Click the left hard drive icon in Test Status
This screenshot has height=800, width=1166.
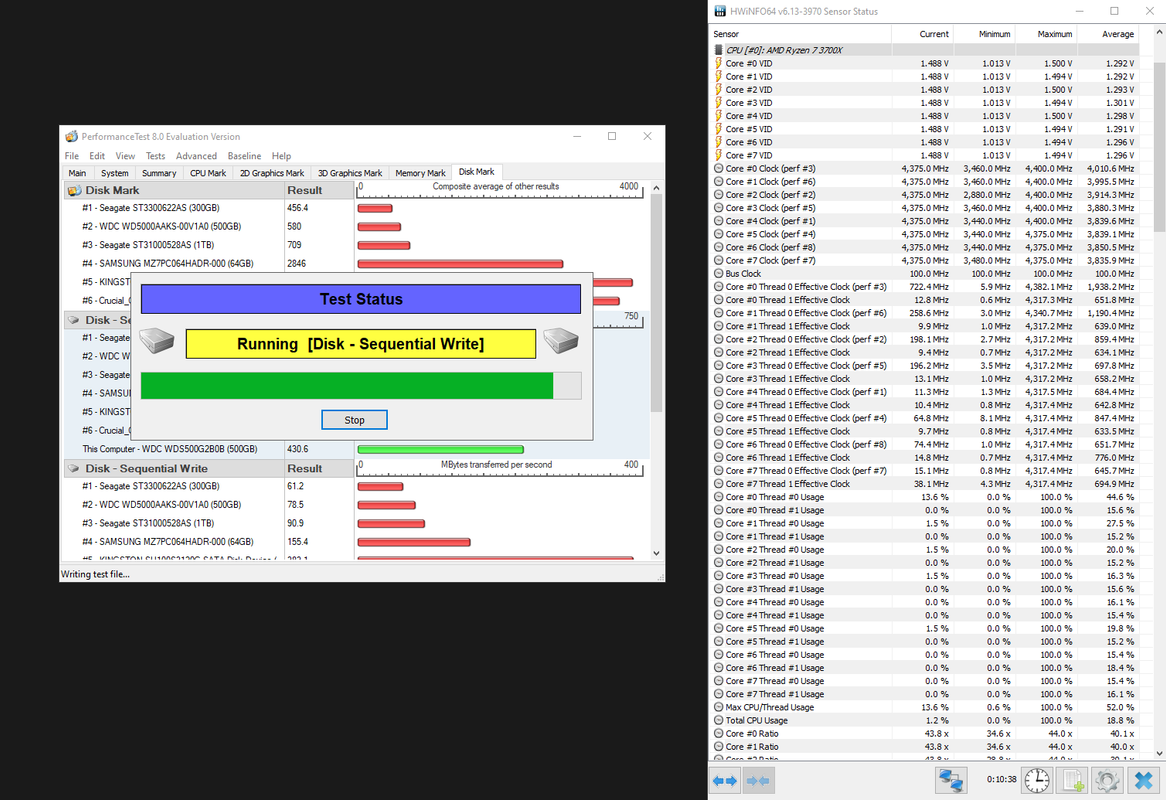(x=157, y=341)
